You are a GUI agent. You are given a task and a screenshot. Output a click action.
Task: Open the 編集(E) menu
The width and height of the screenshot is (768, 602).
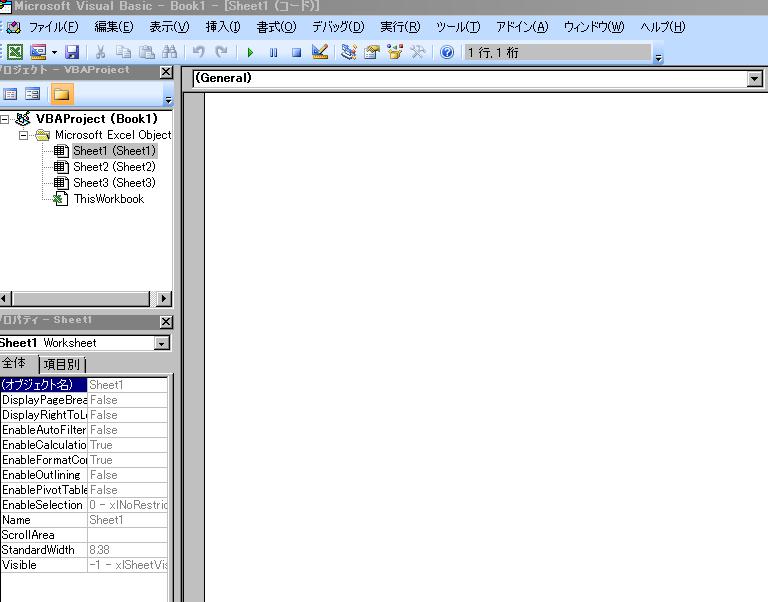[114, 27]
